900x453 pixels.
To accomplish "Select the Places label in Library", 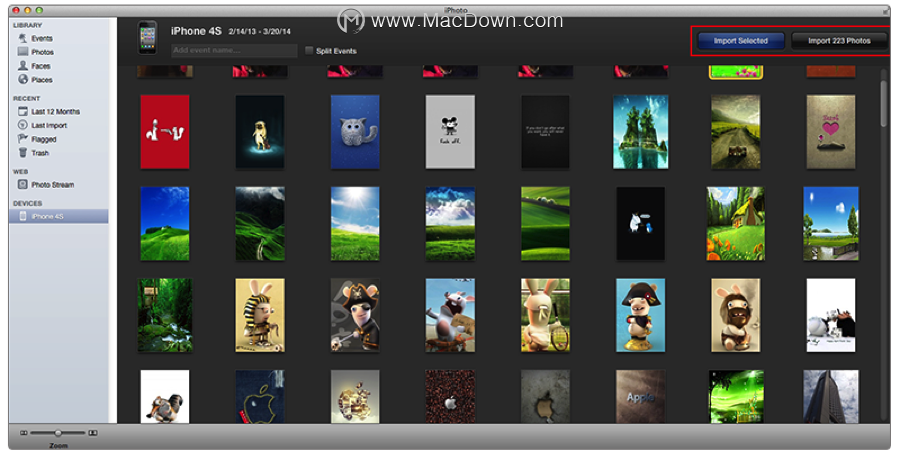I will 42,80.
